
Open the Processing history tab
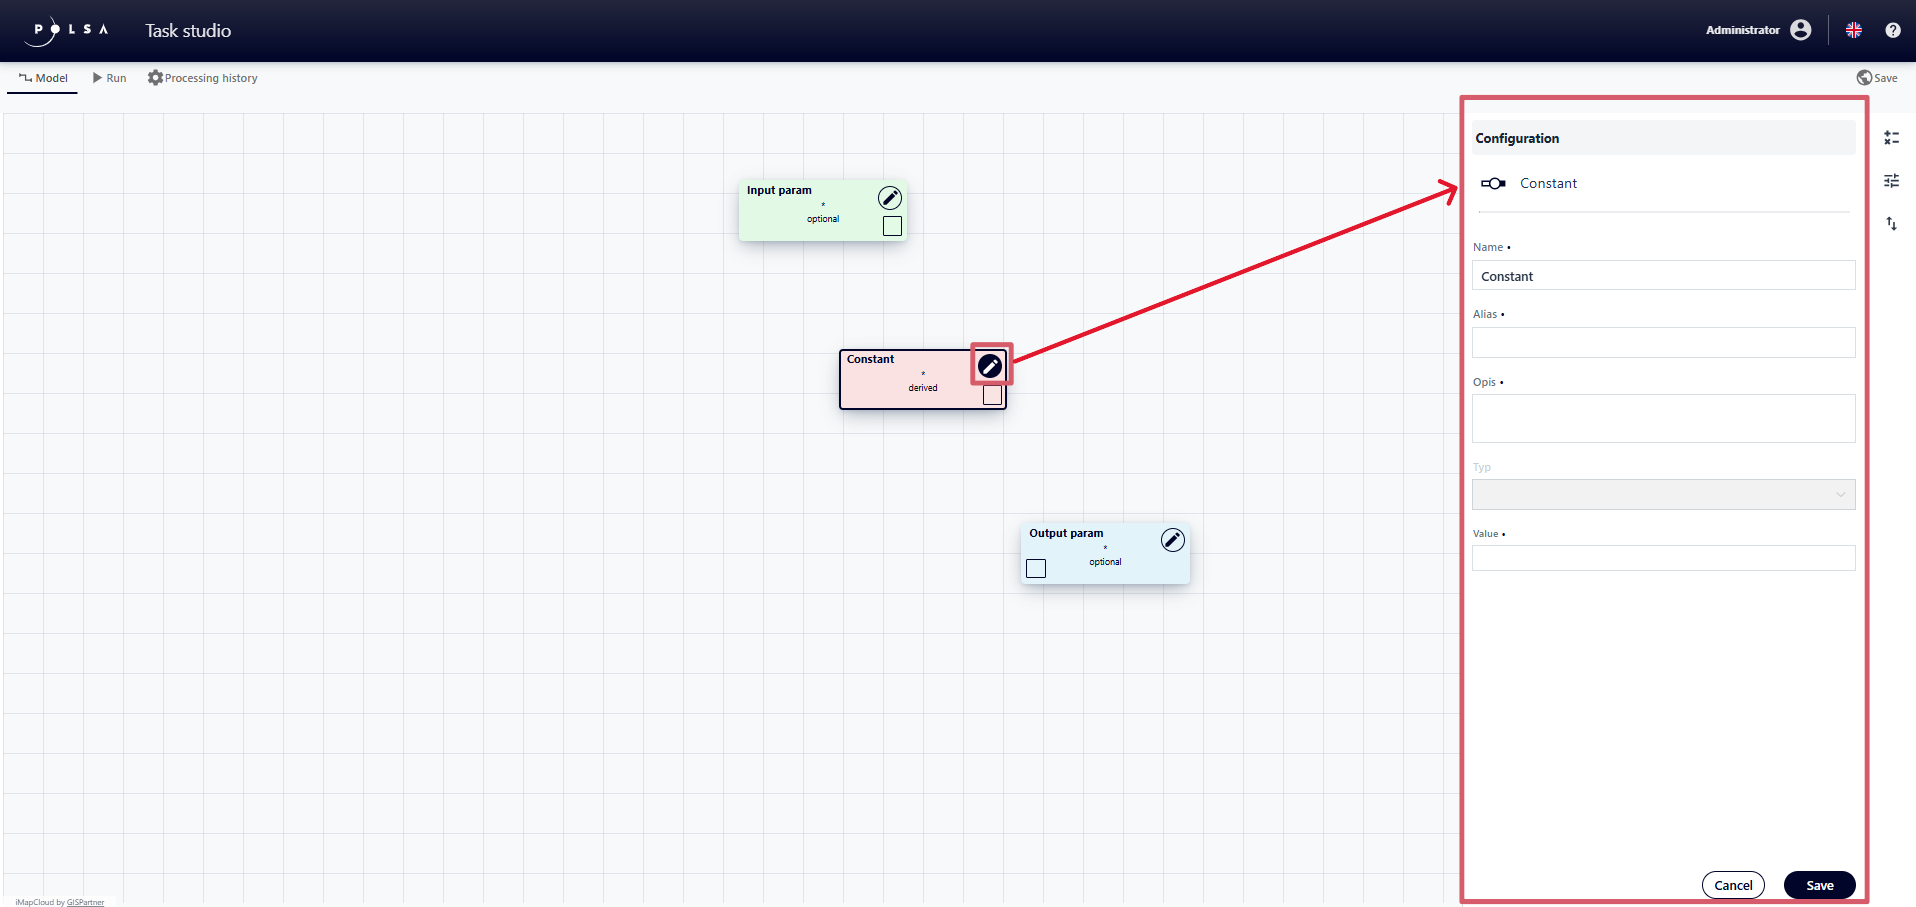tap(202, 77)
